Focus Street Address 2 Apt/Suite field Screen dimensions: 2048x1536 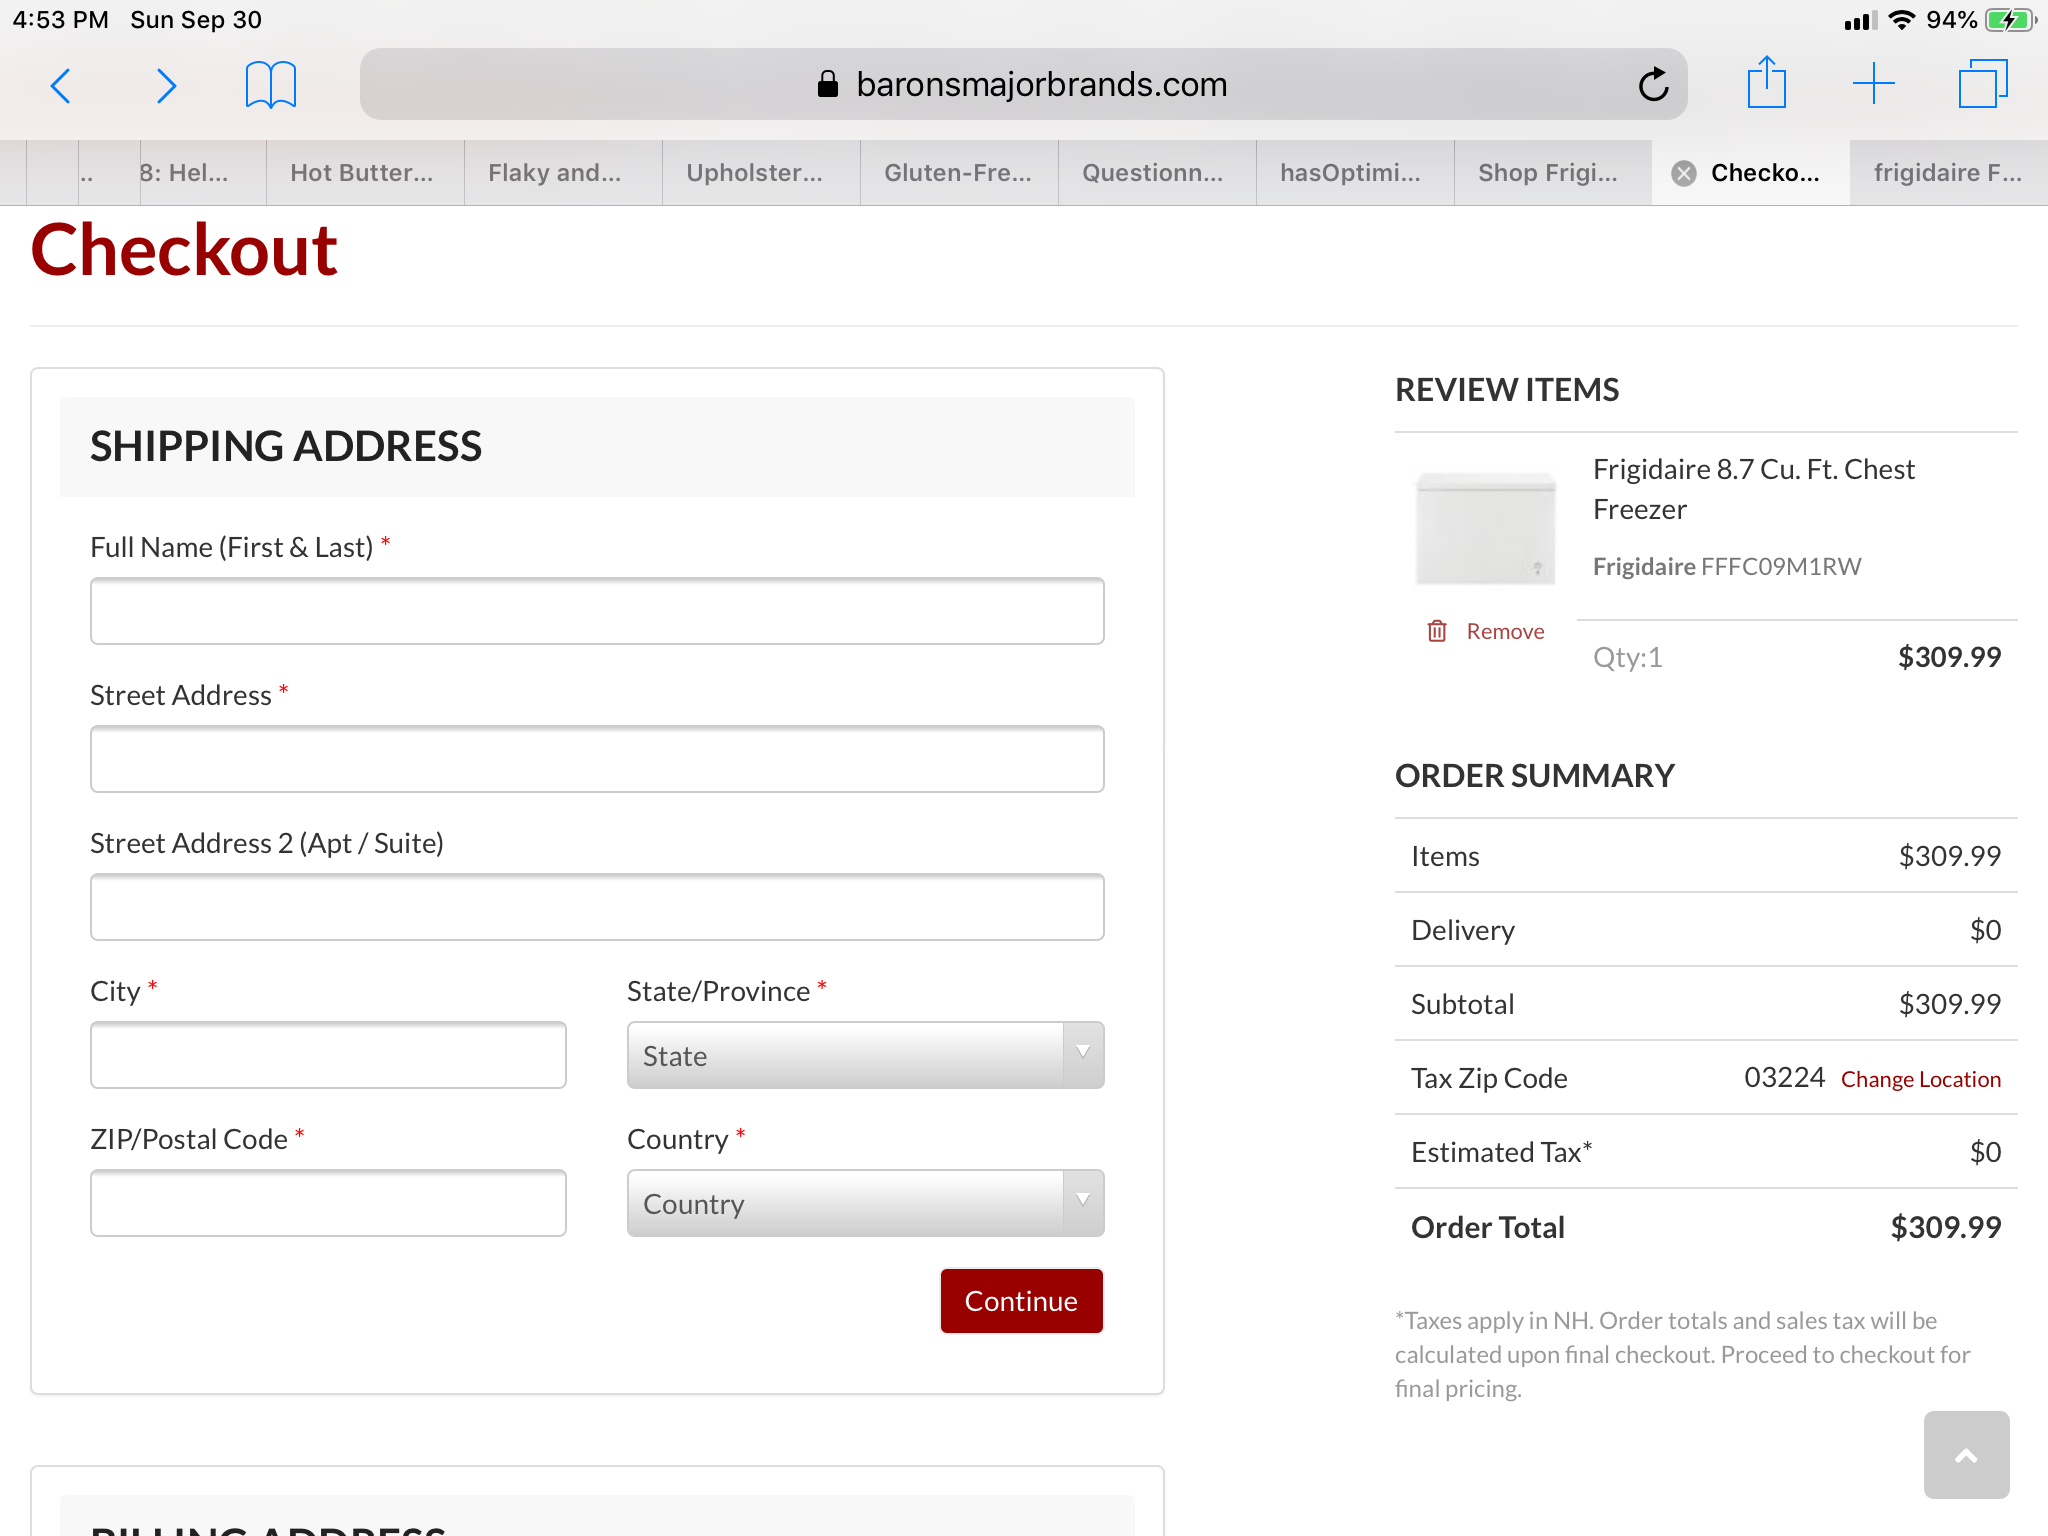point(597,907)
